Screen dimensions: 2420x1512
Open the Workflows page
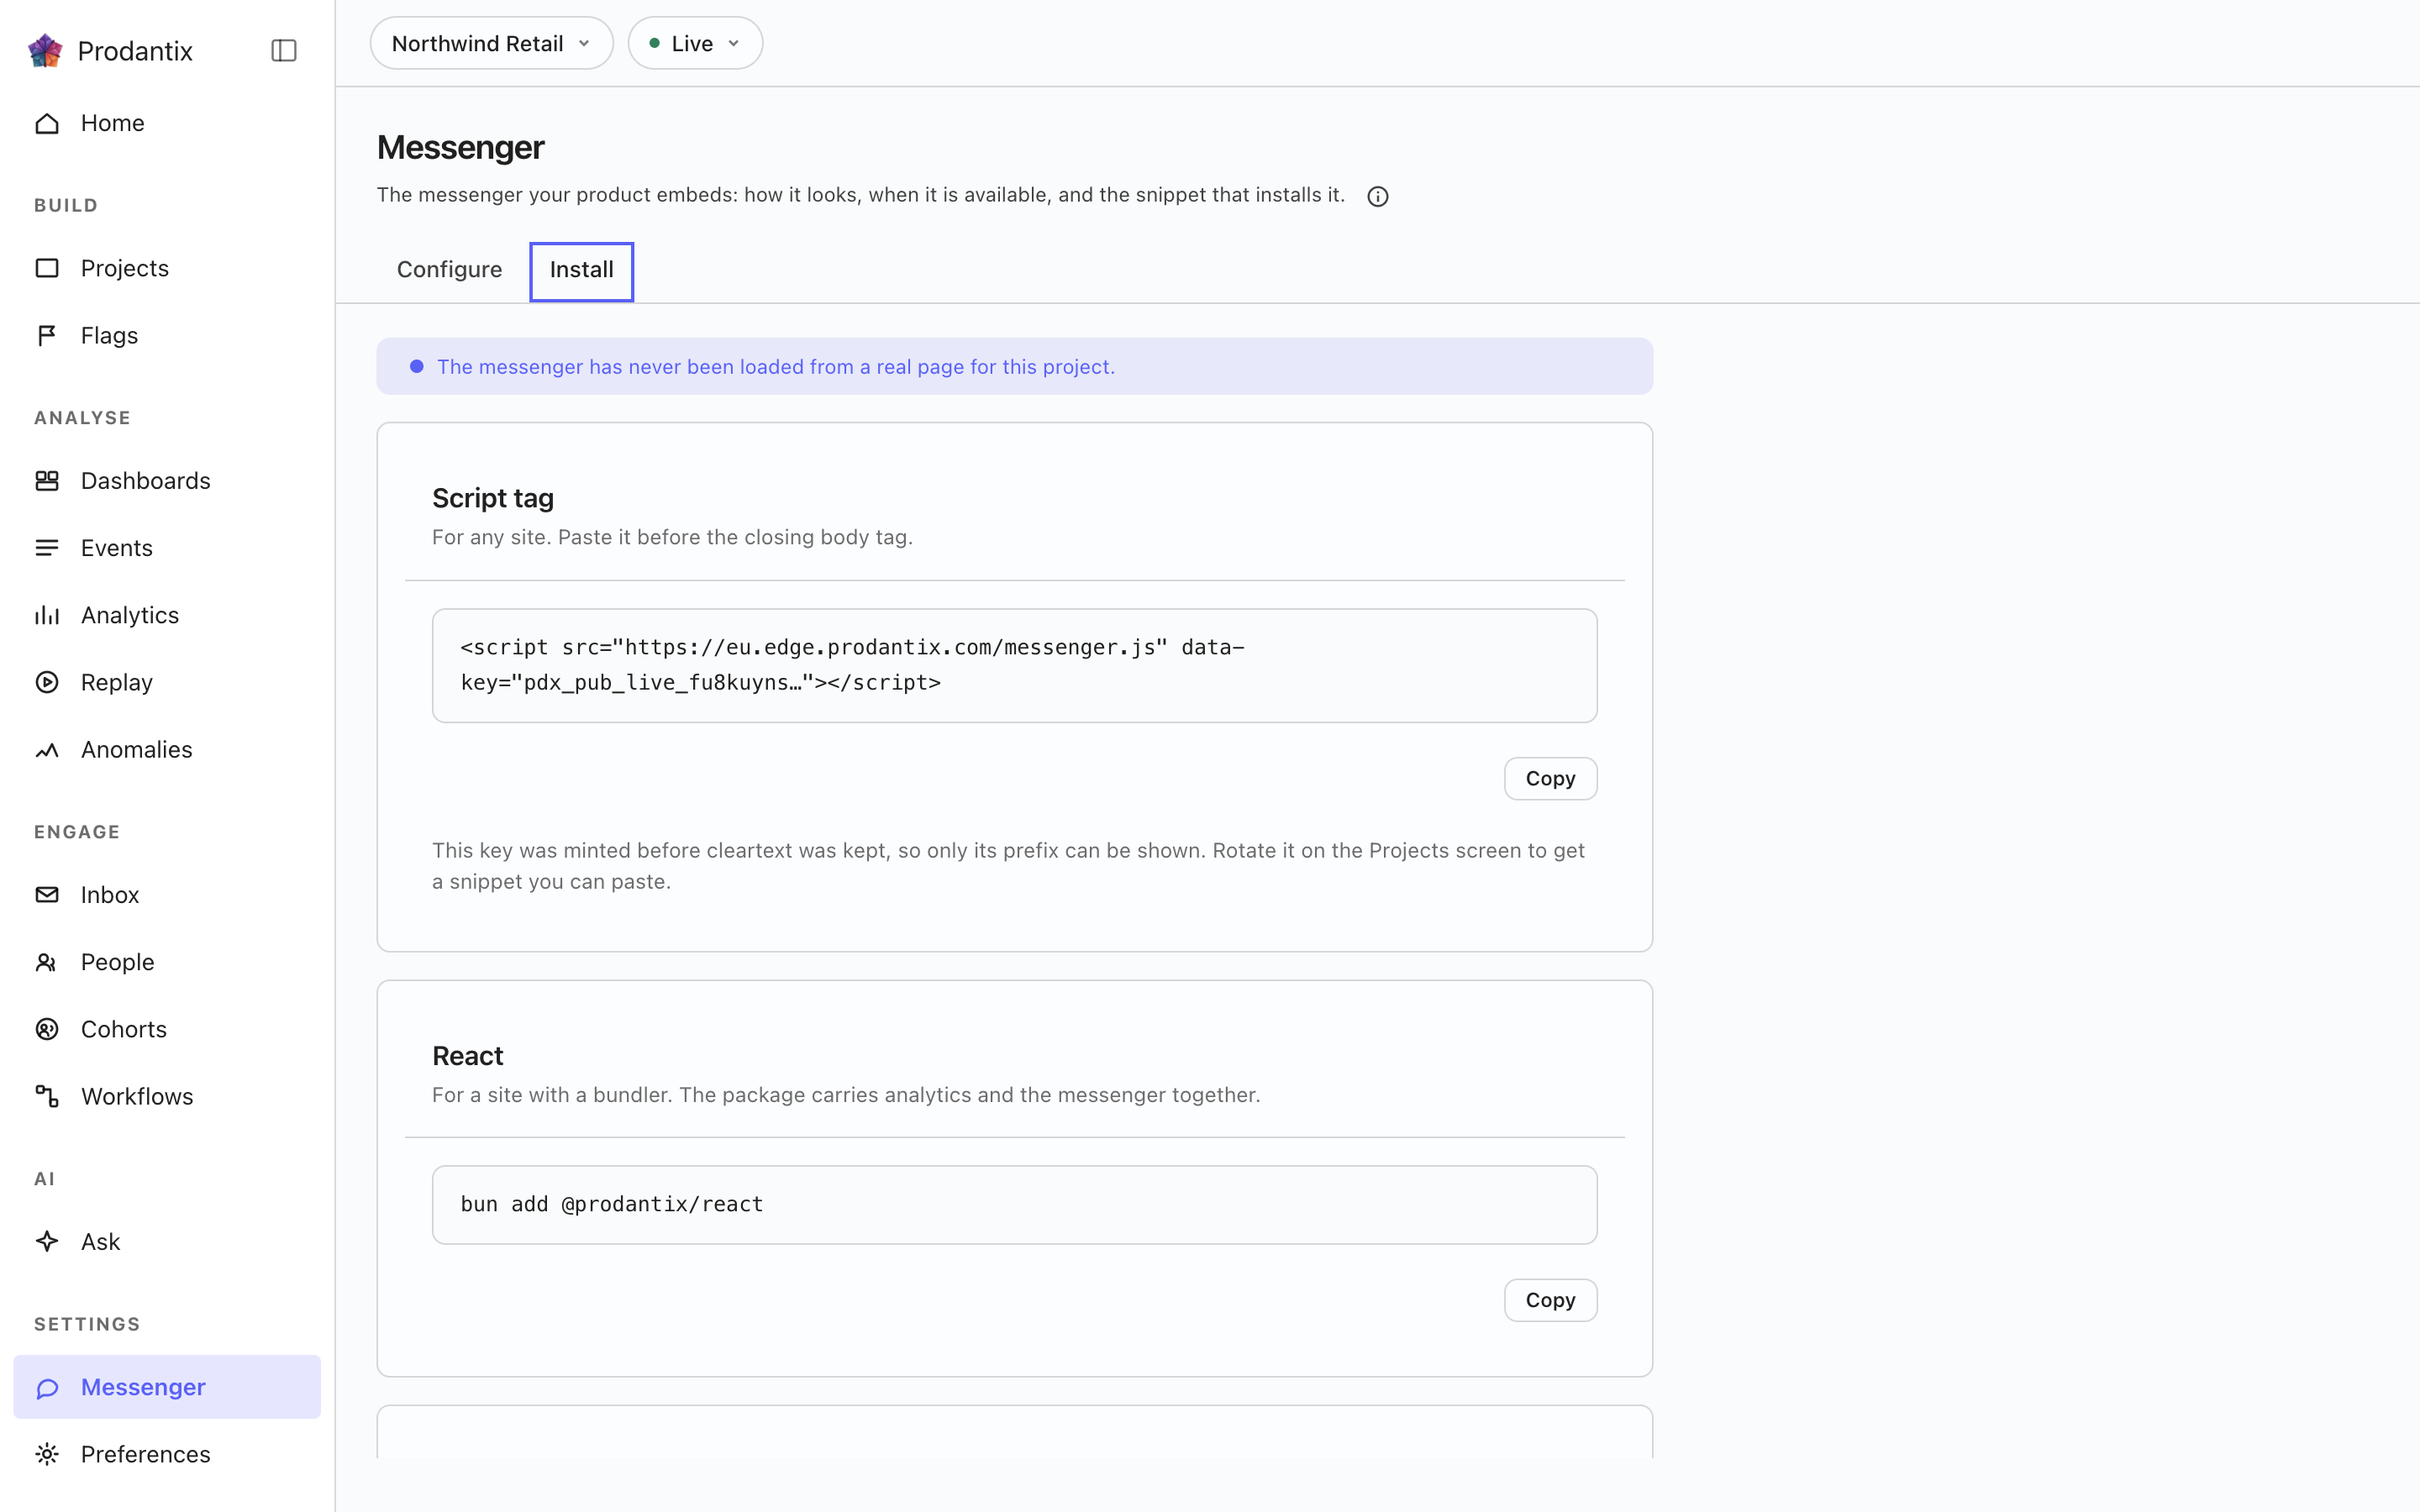point(167,1096)
